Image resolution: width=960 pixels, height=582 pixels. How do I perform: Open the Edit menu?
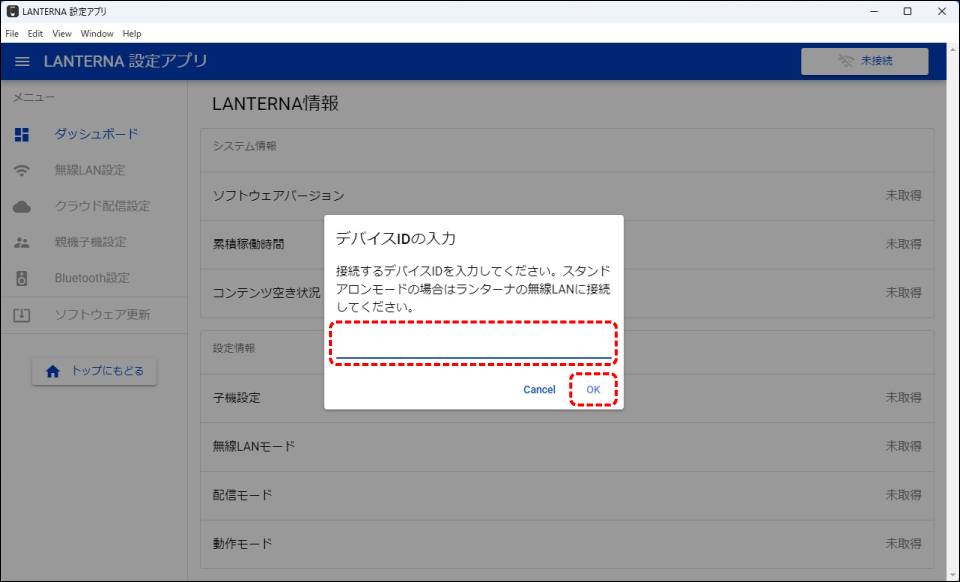point(35,34)
